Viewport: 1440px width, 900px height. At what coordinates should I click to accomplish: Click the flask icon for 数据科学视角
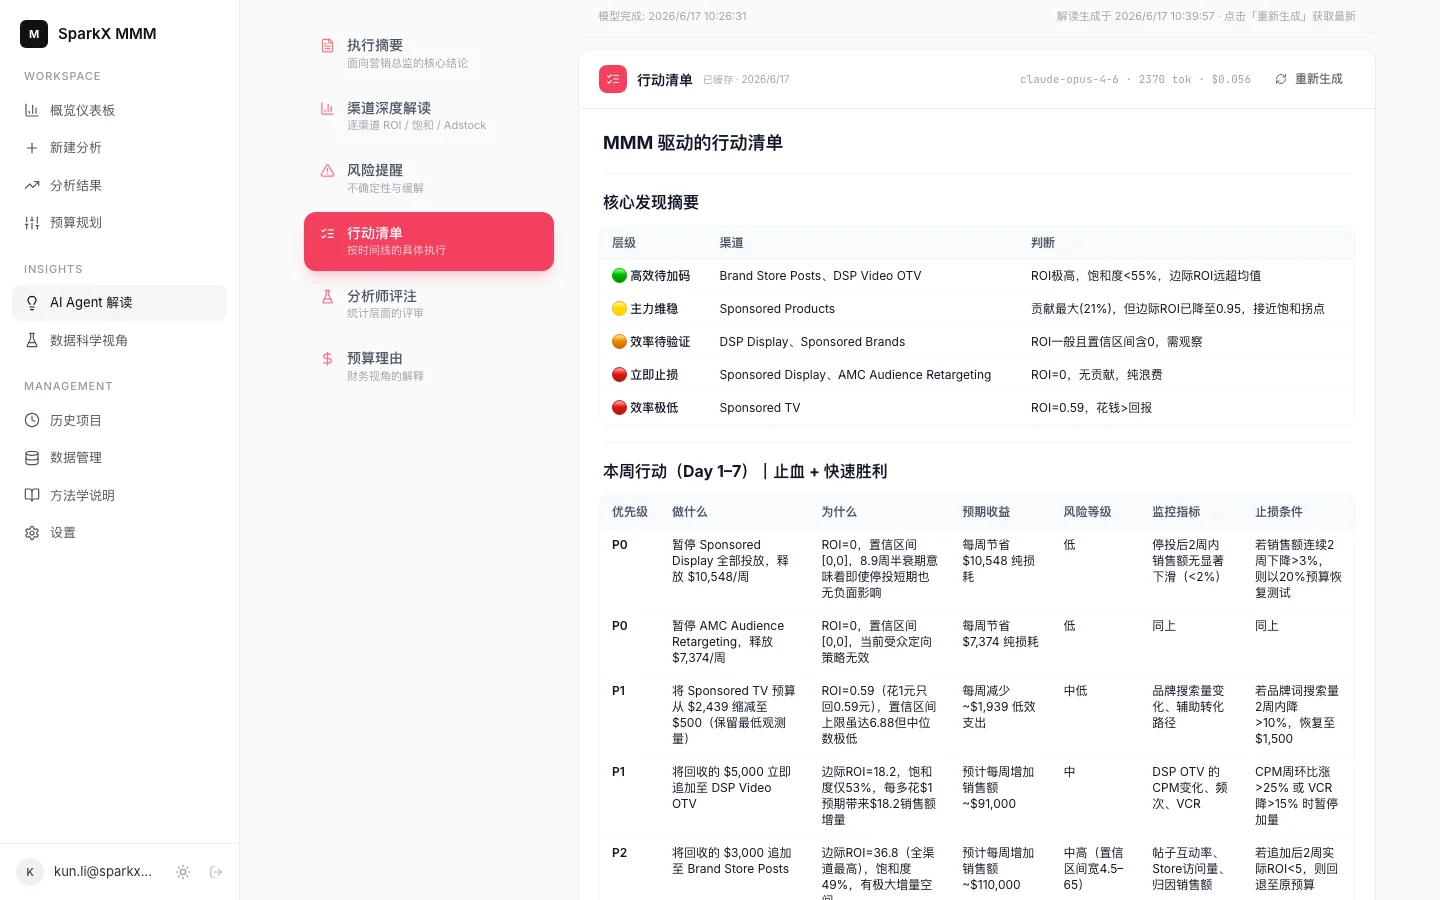(32, 340)
